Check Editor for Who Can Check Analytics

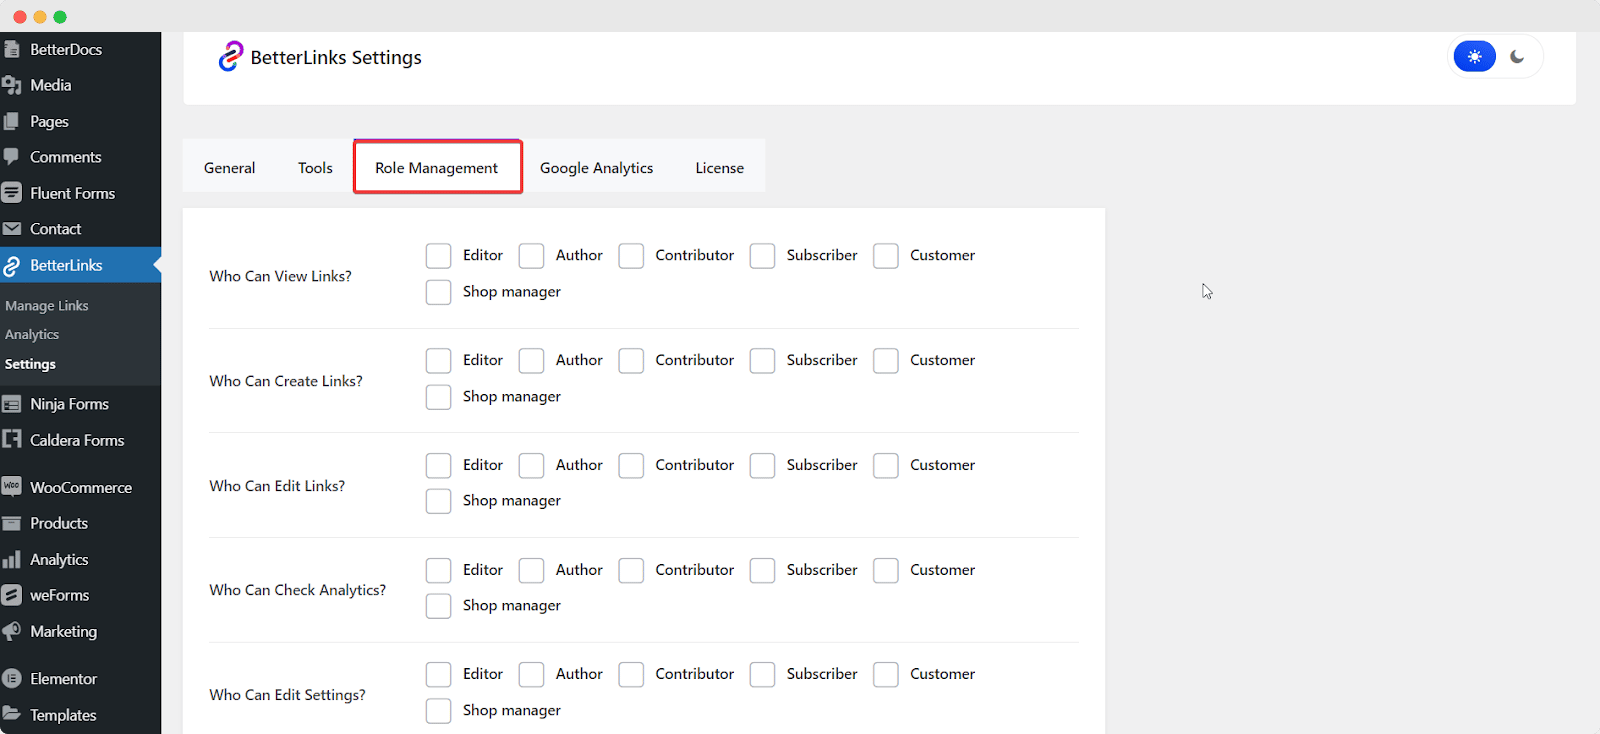pos(438,570)
